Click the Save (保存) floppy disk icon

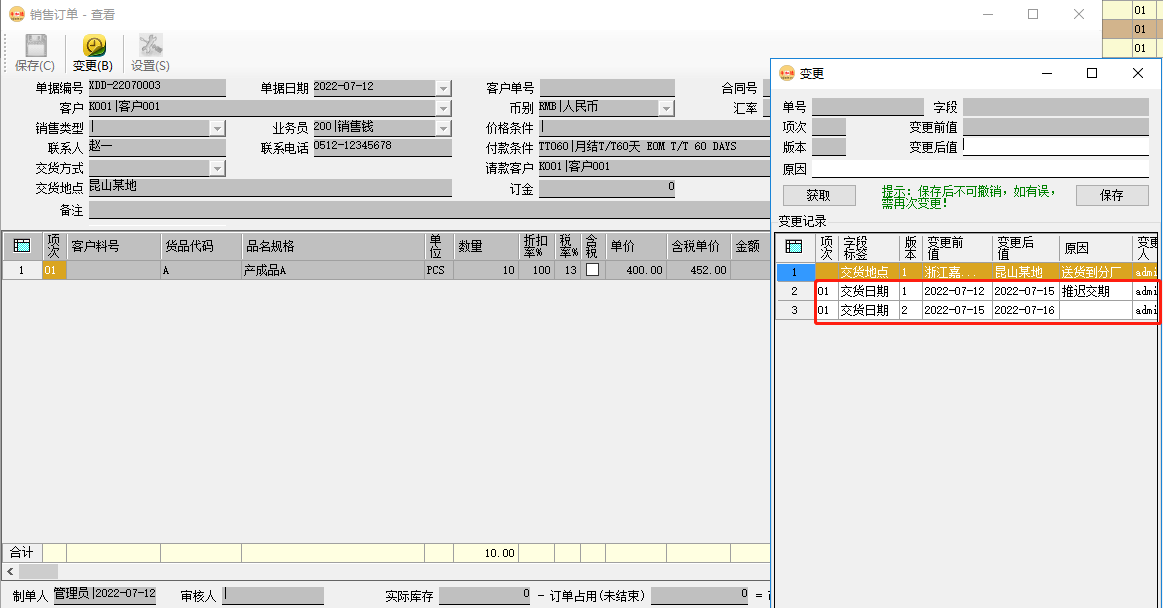[x=35, y=46]
